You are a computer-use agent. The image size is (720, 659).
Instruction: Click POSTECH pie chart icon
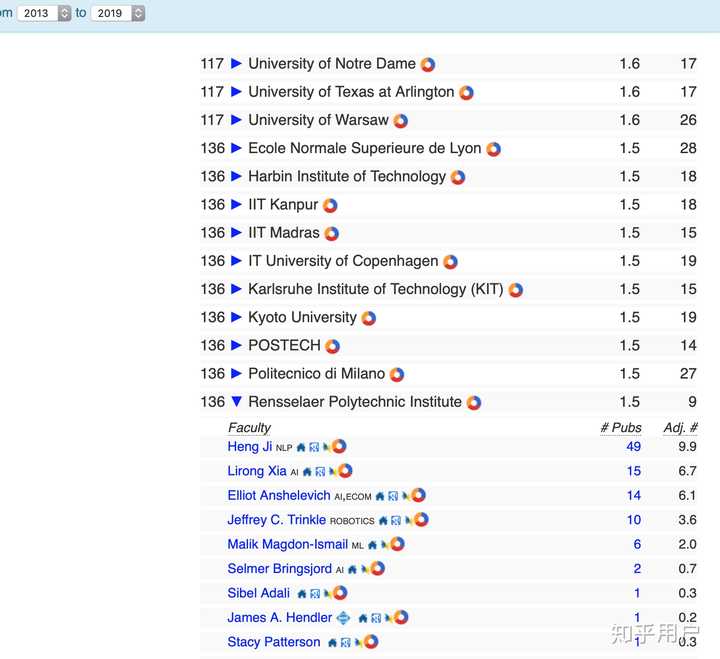(332, 346)
